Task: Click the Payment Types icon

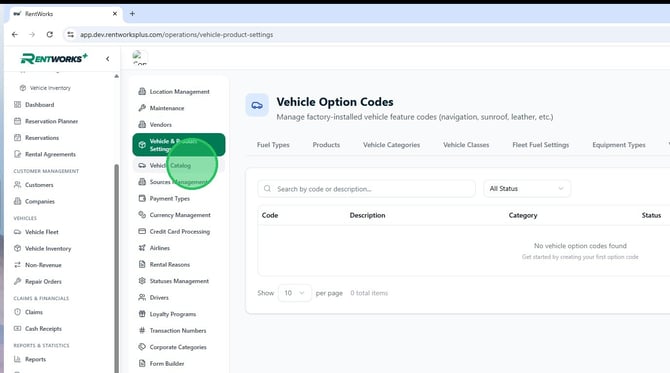Action: pos(142,198)
